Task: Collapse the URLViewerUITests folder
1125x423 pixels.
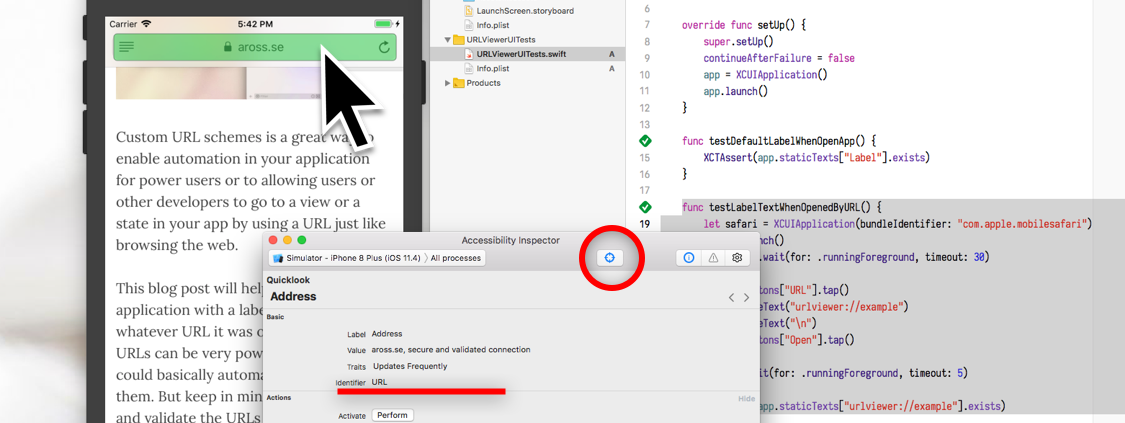Action: pyautogui.click(x=448, y=40)
